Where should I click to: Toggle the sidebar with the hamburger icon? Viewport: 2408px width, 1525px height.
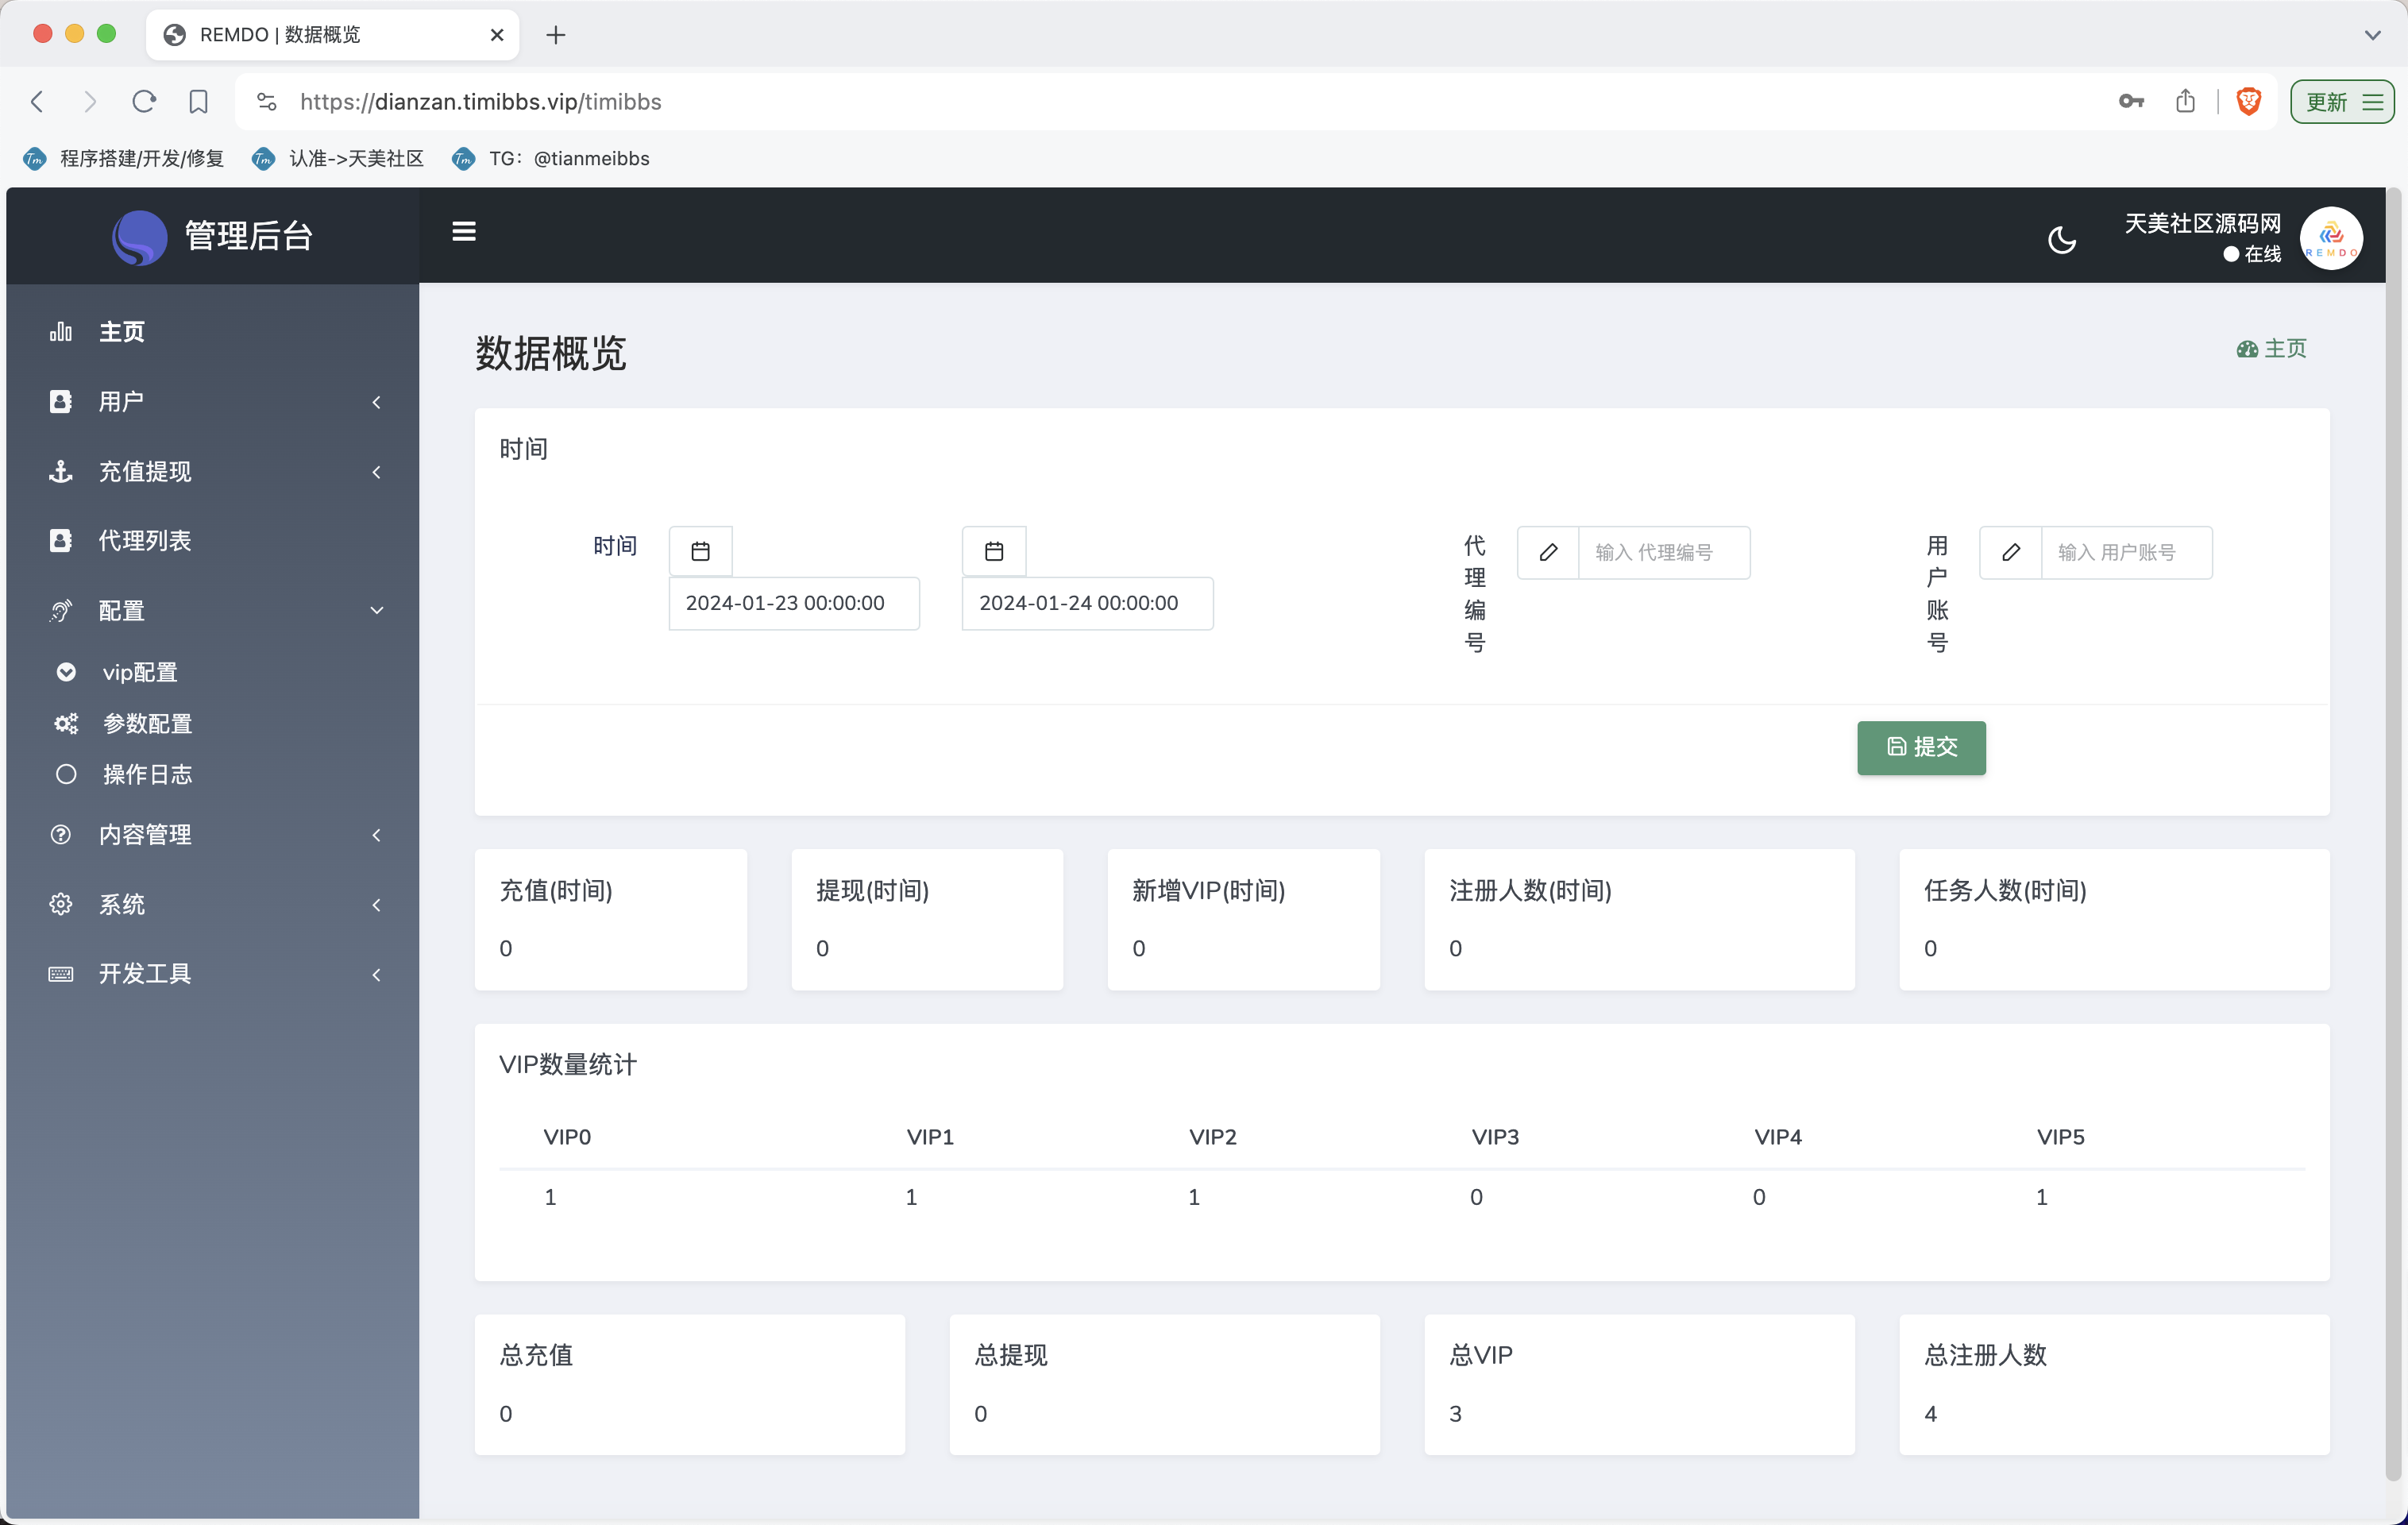pos(463,232)
